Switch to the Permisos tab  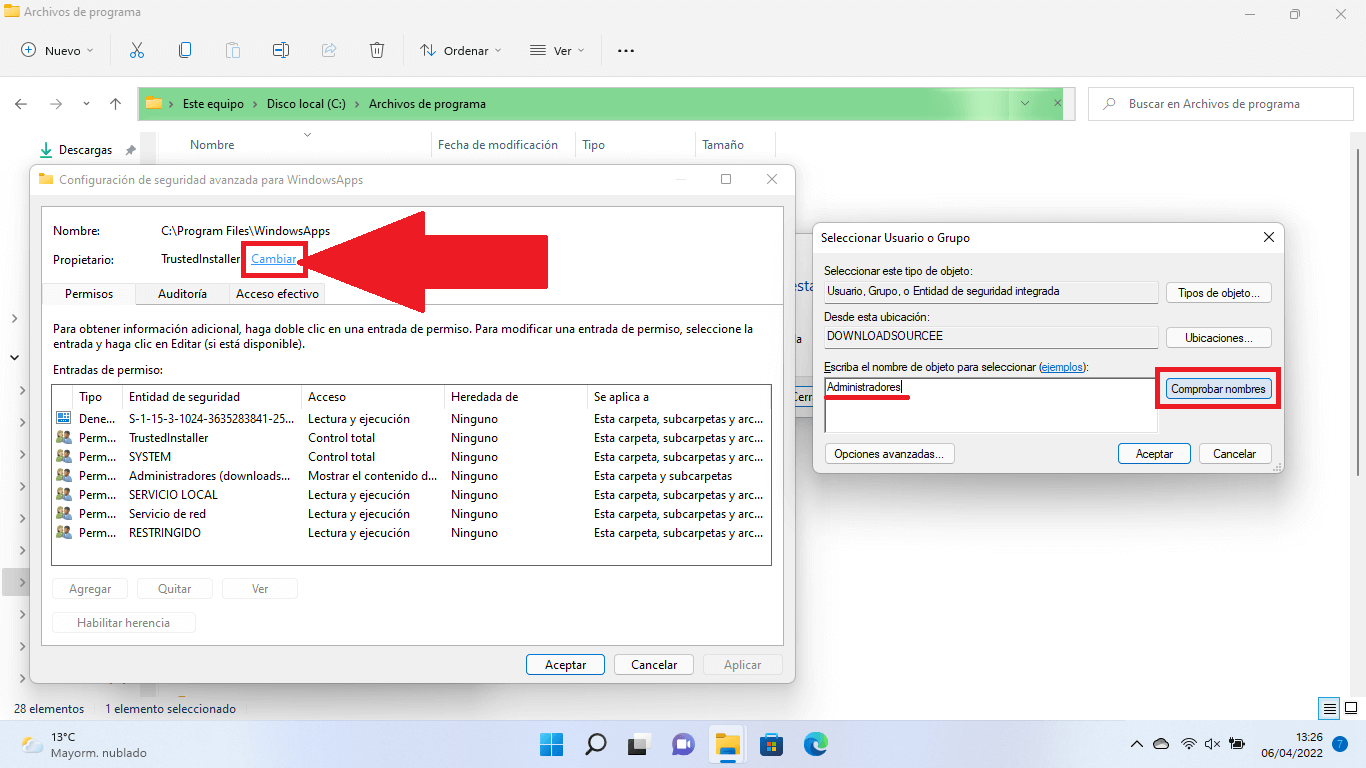tap(89, 294)
